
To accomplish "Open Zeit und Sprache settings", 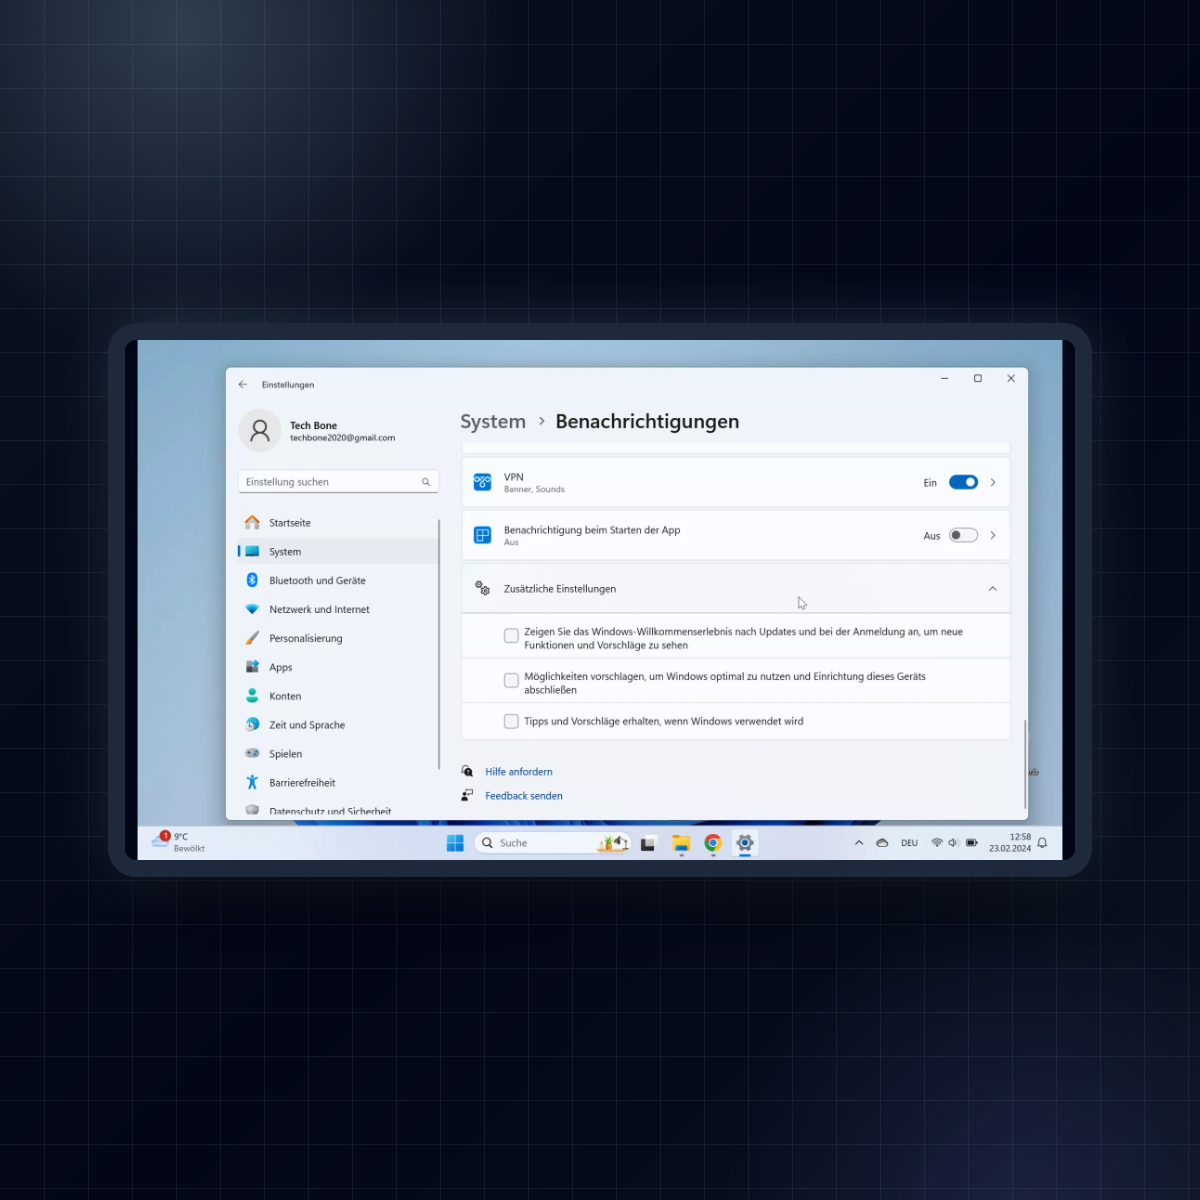I will (x=338, y=726).
